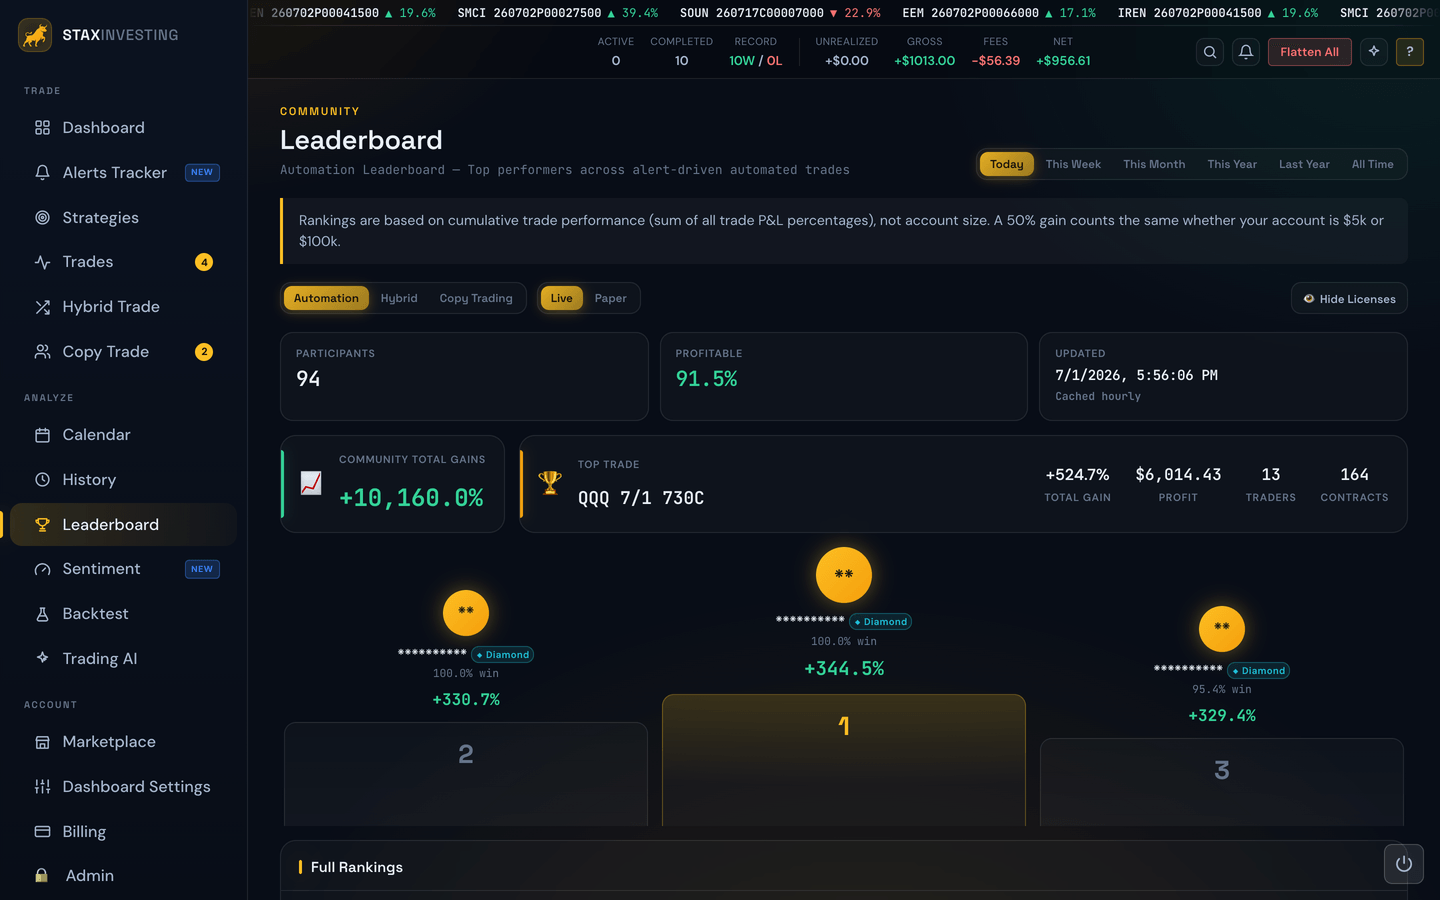1440x900 pixels.
Task: Click the Diamond badge of the +344.5% trader
Action: coord(881,622)
